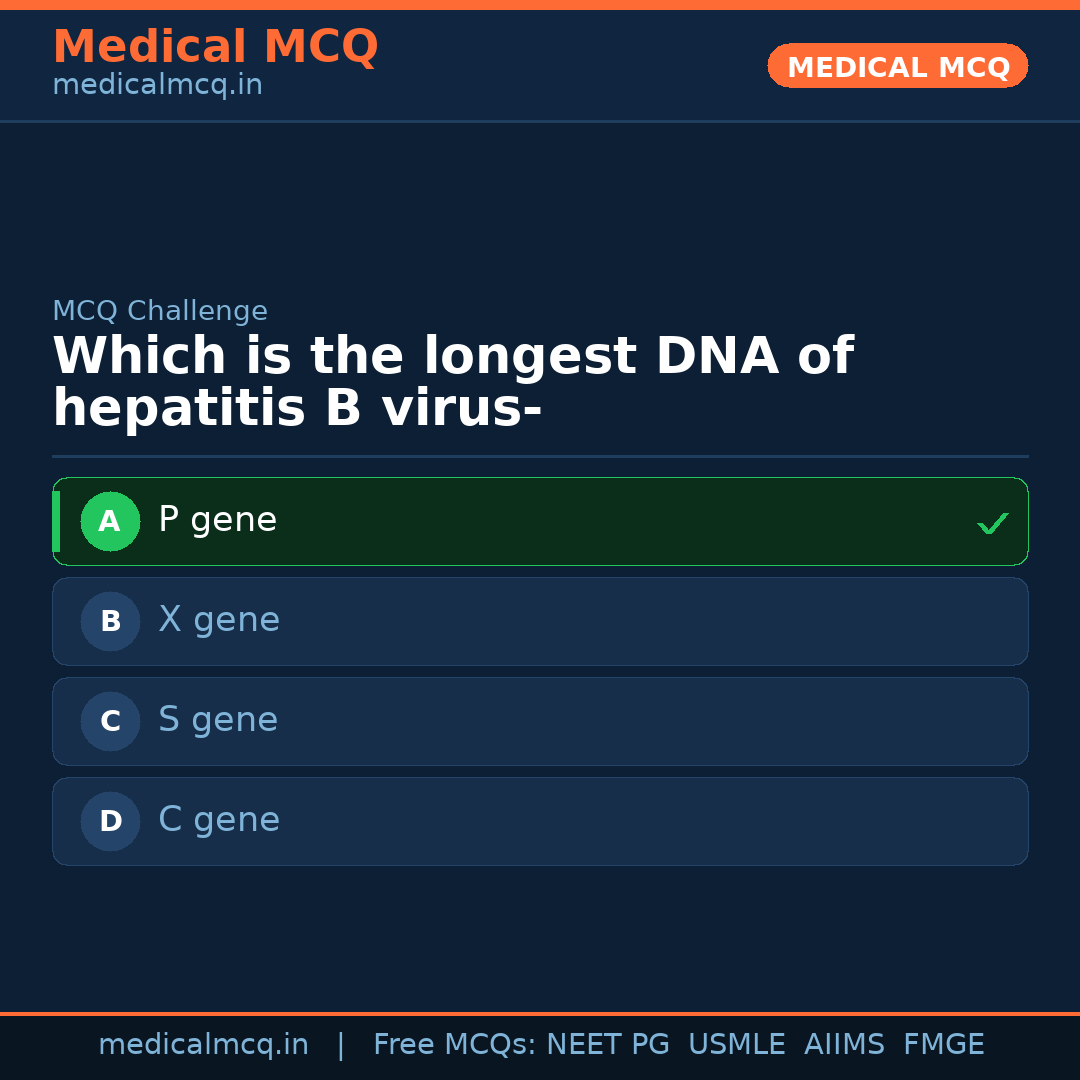Select the letter B option circle
Screen dimensions: 1080x1080
pyautogui.click(x=110, y=621)
